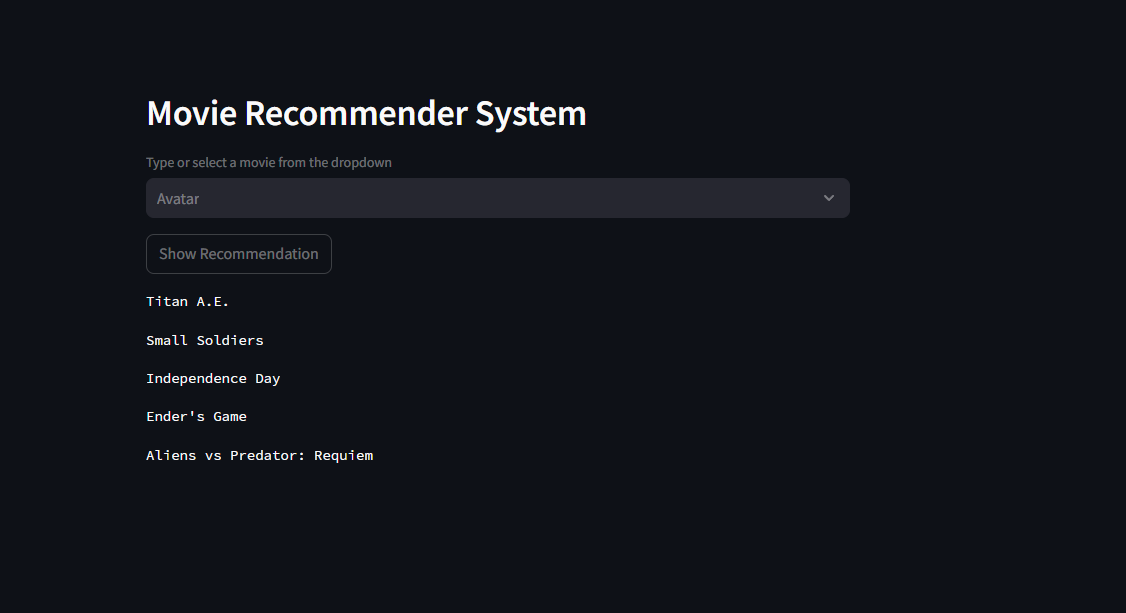The width and height of the screenshot is (1126, 613).
Task: Click the Movie Recommender System heading
Action: 366,114
